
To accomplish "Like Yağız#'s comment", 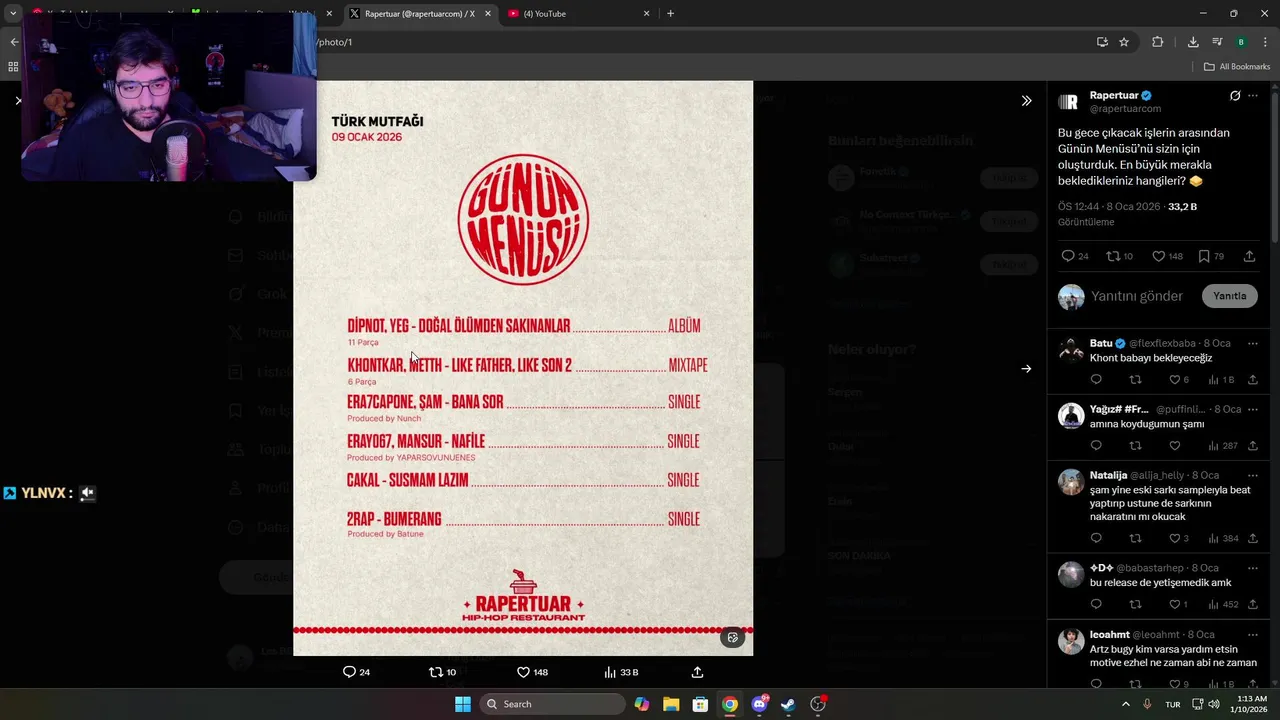I will [x=1175, y=446].
